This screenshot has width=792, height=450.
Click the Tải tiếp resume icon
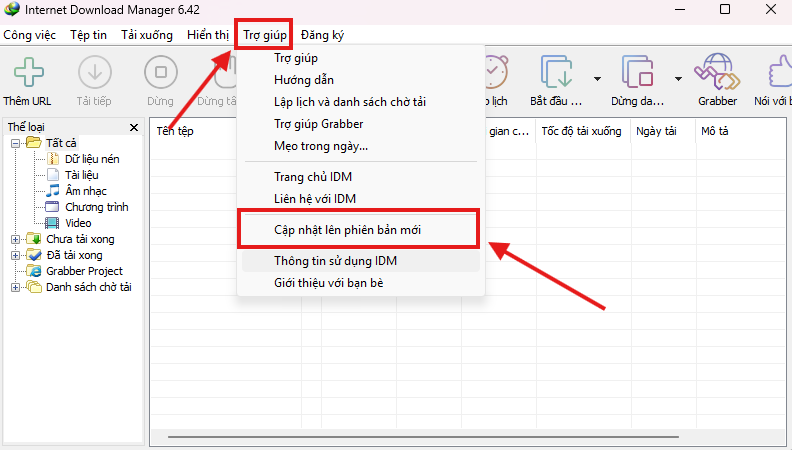(94, 72)
